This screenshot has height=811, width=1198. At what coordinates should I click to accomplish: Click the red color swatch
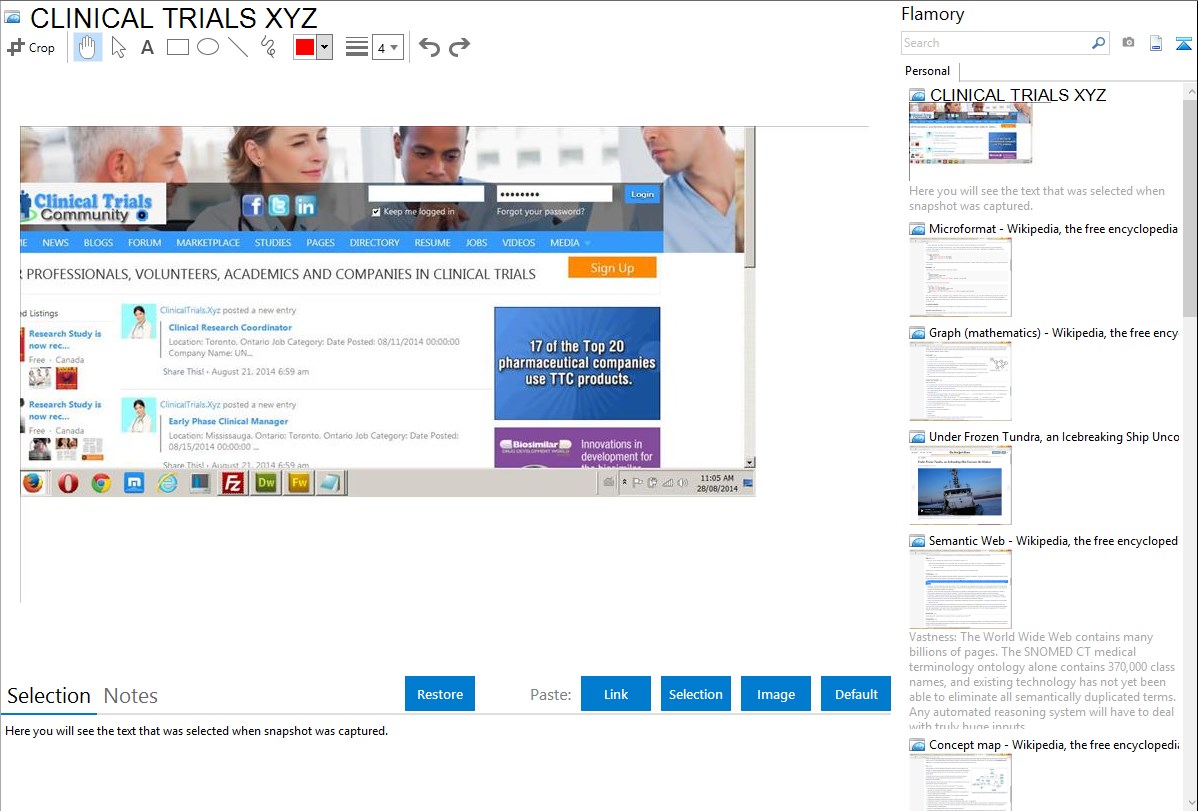pos(305,47)
